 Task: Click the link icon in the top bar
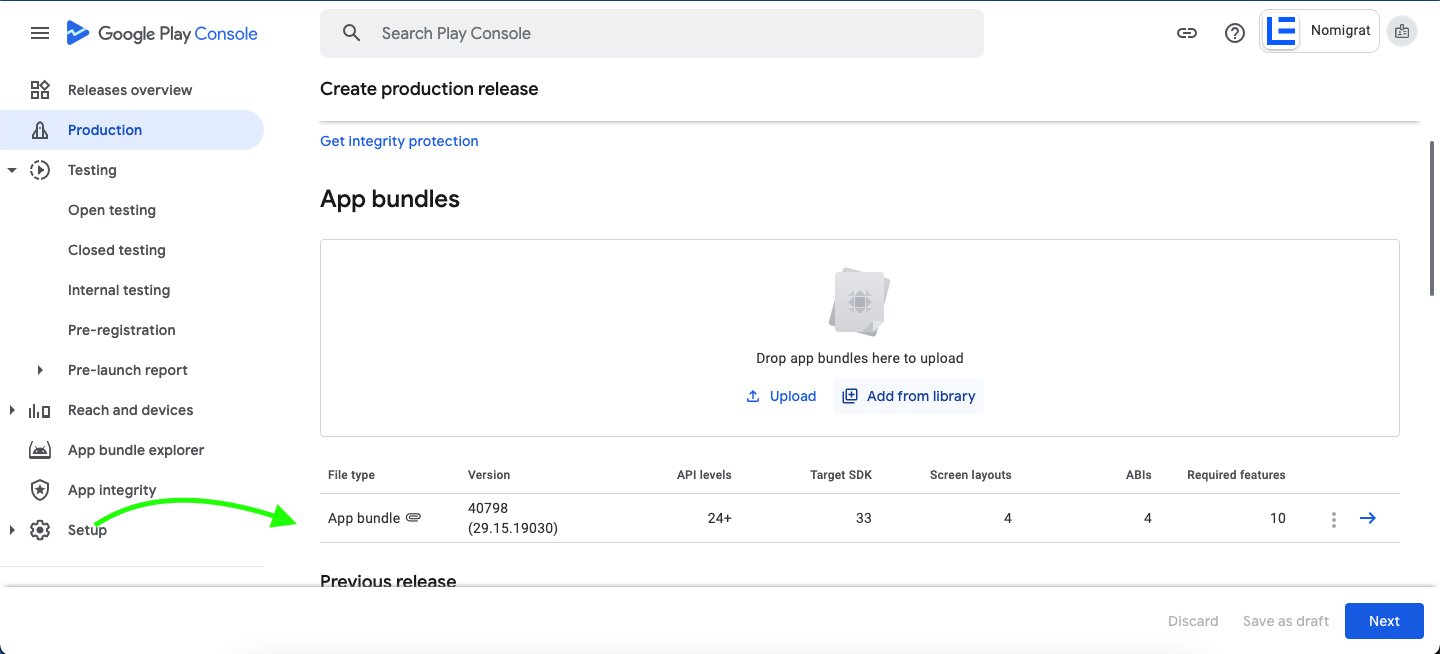(1186, 33)
